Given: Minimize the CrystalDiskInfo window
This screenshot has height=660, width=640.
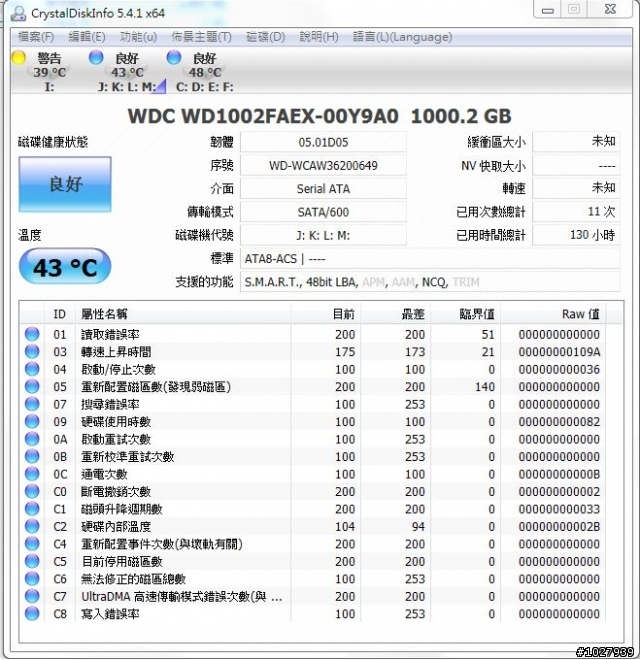Looking at the screenshot, I should tap(548, 10).
